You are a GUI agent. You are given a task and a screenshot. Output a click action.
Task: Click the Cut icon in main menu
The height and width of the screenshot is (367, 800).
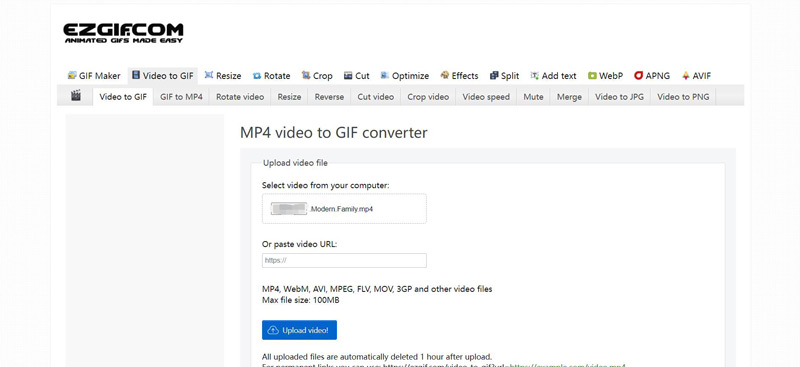point(348,76)
